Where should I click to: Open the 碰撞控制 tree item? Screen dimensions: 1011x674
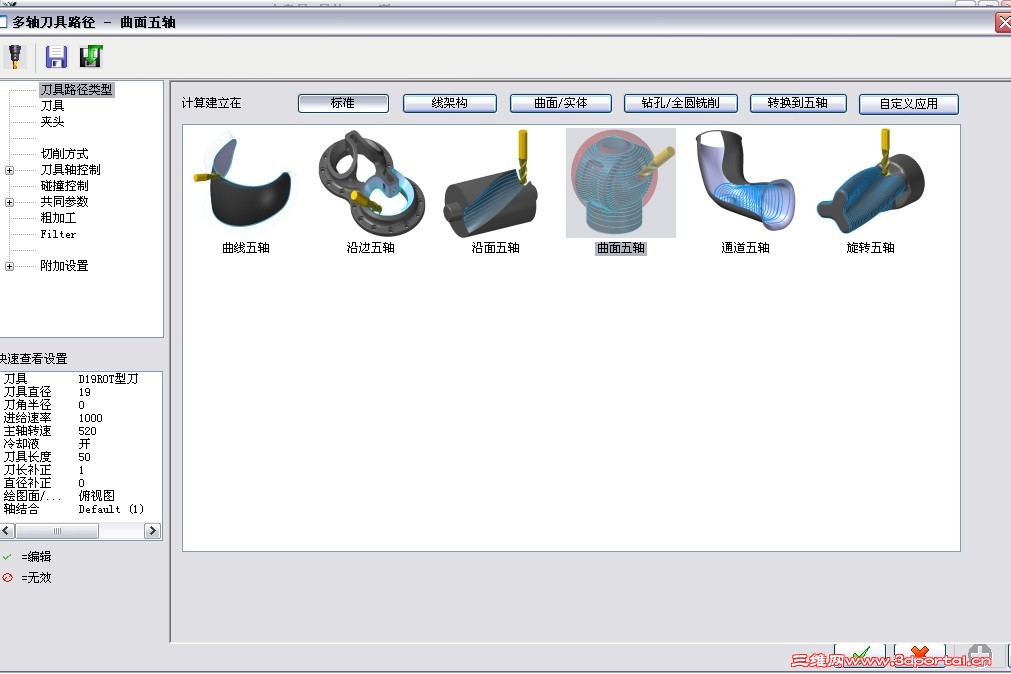click(64, 186)
